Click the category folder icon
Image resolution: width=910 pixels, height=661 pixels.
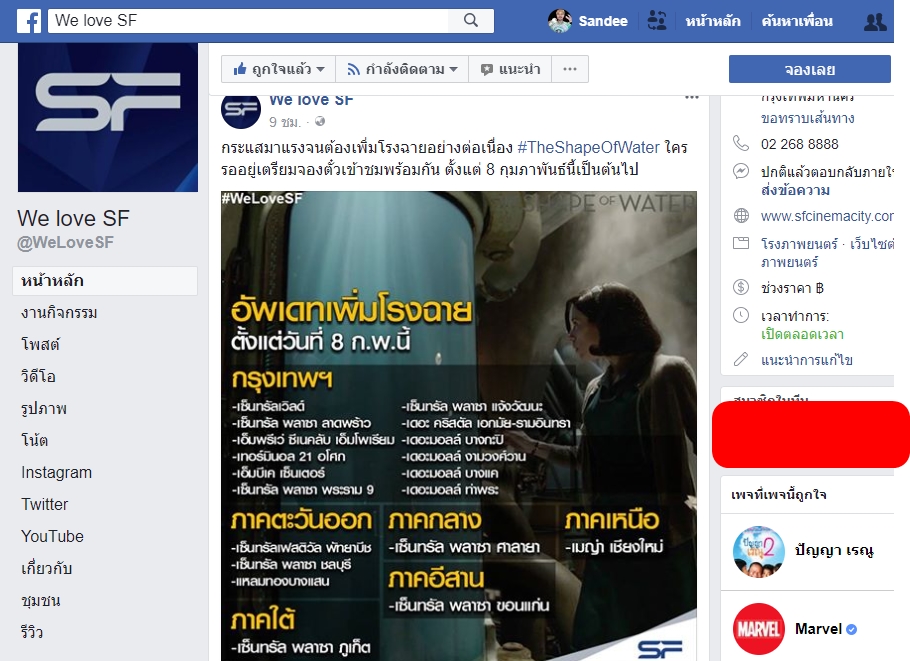[x=741, y=243]
